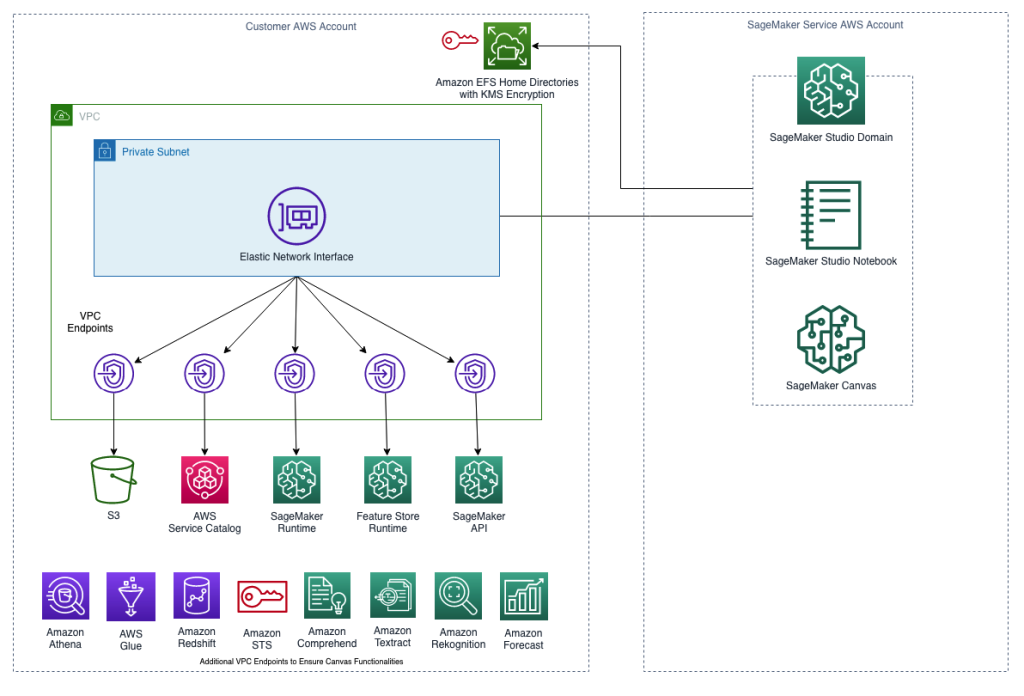Select the Amazon Redshift icon
This screenshot has height=696, width=1024.
196,595
